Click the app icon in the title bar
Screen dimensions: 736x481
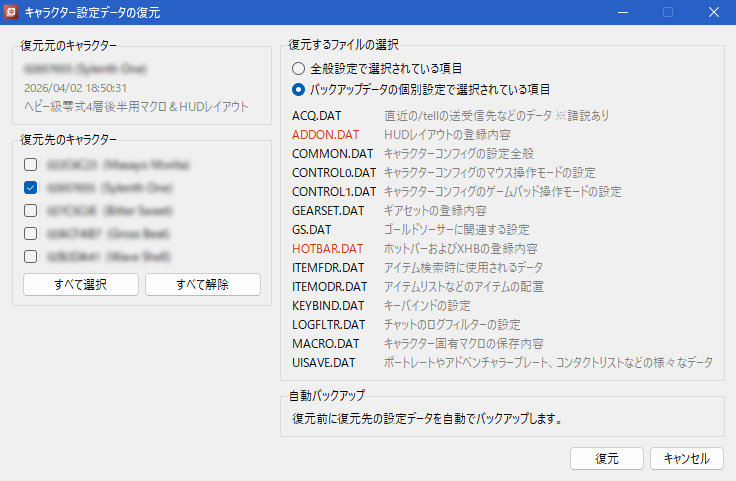[x=12, y=13]
